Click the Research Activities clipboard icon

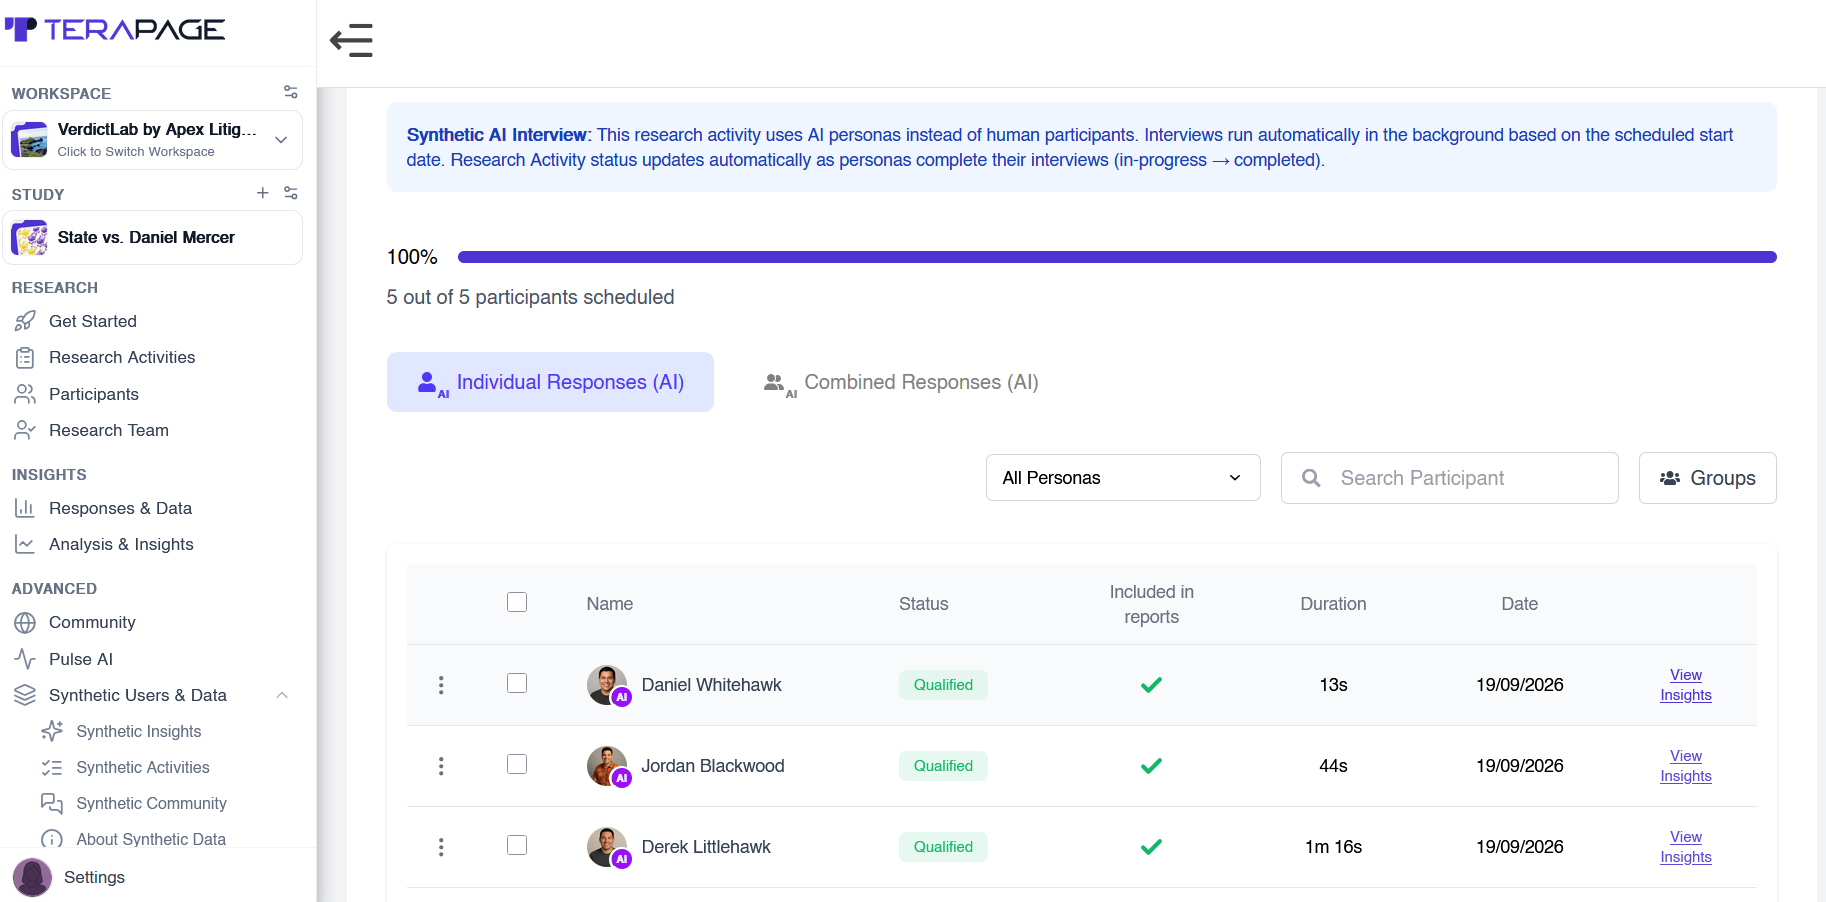click(25, 357)
